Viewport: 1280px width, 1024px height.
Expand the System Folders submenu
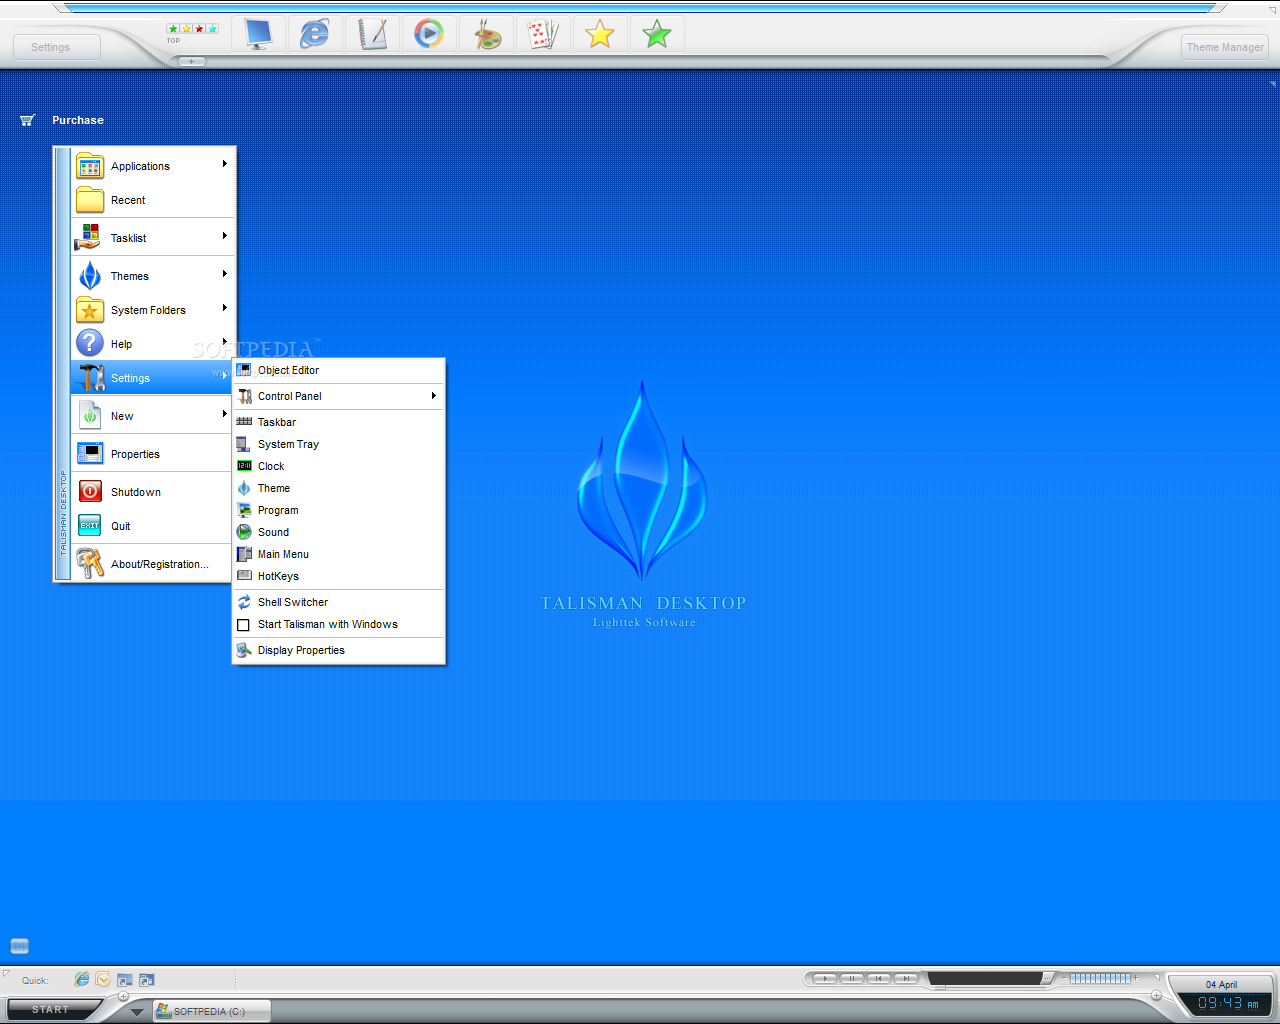[x=153, y=310]
